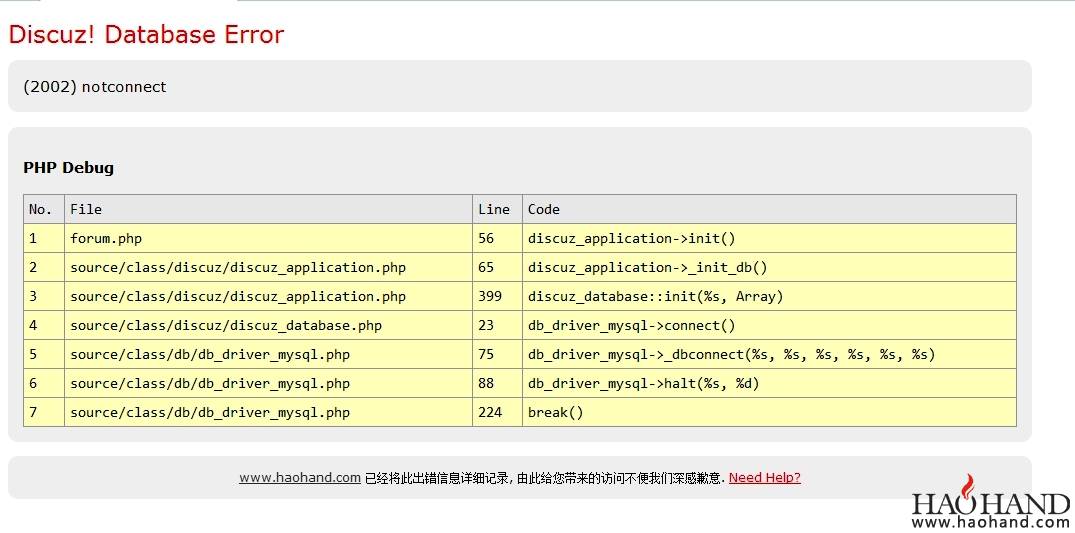
Task: Select the Chinese apology message in footer
Action: 545,478
